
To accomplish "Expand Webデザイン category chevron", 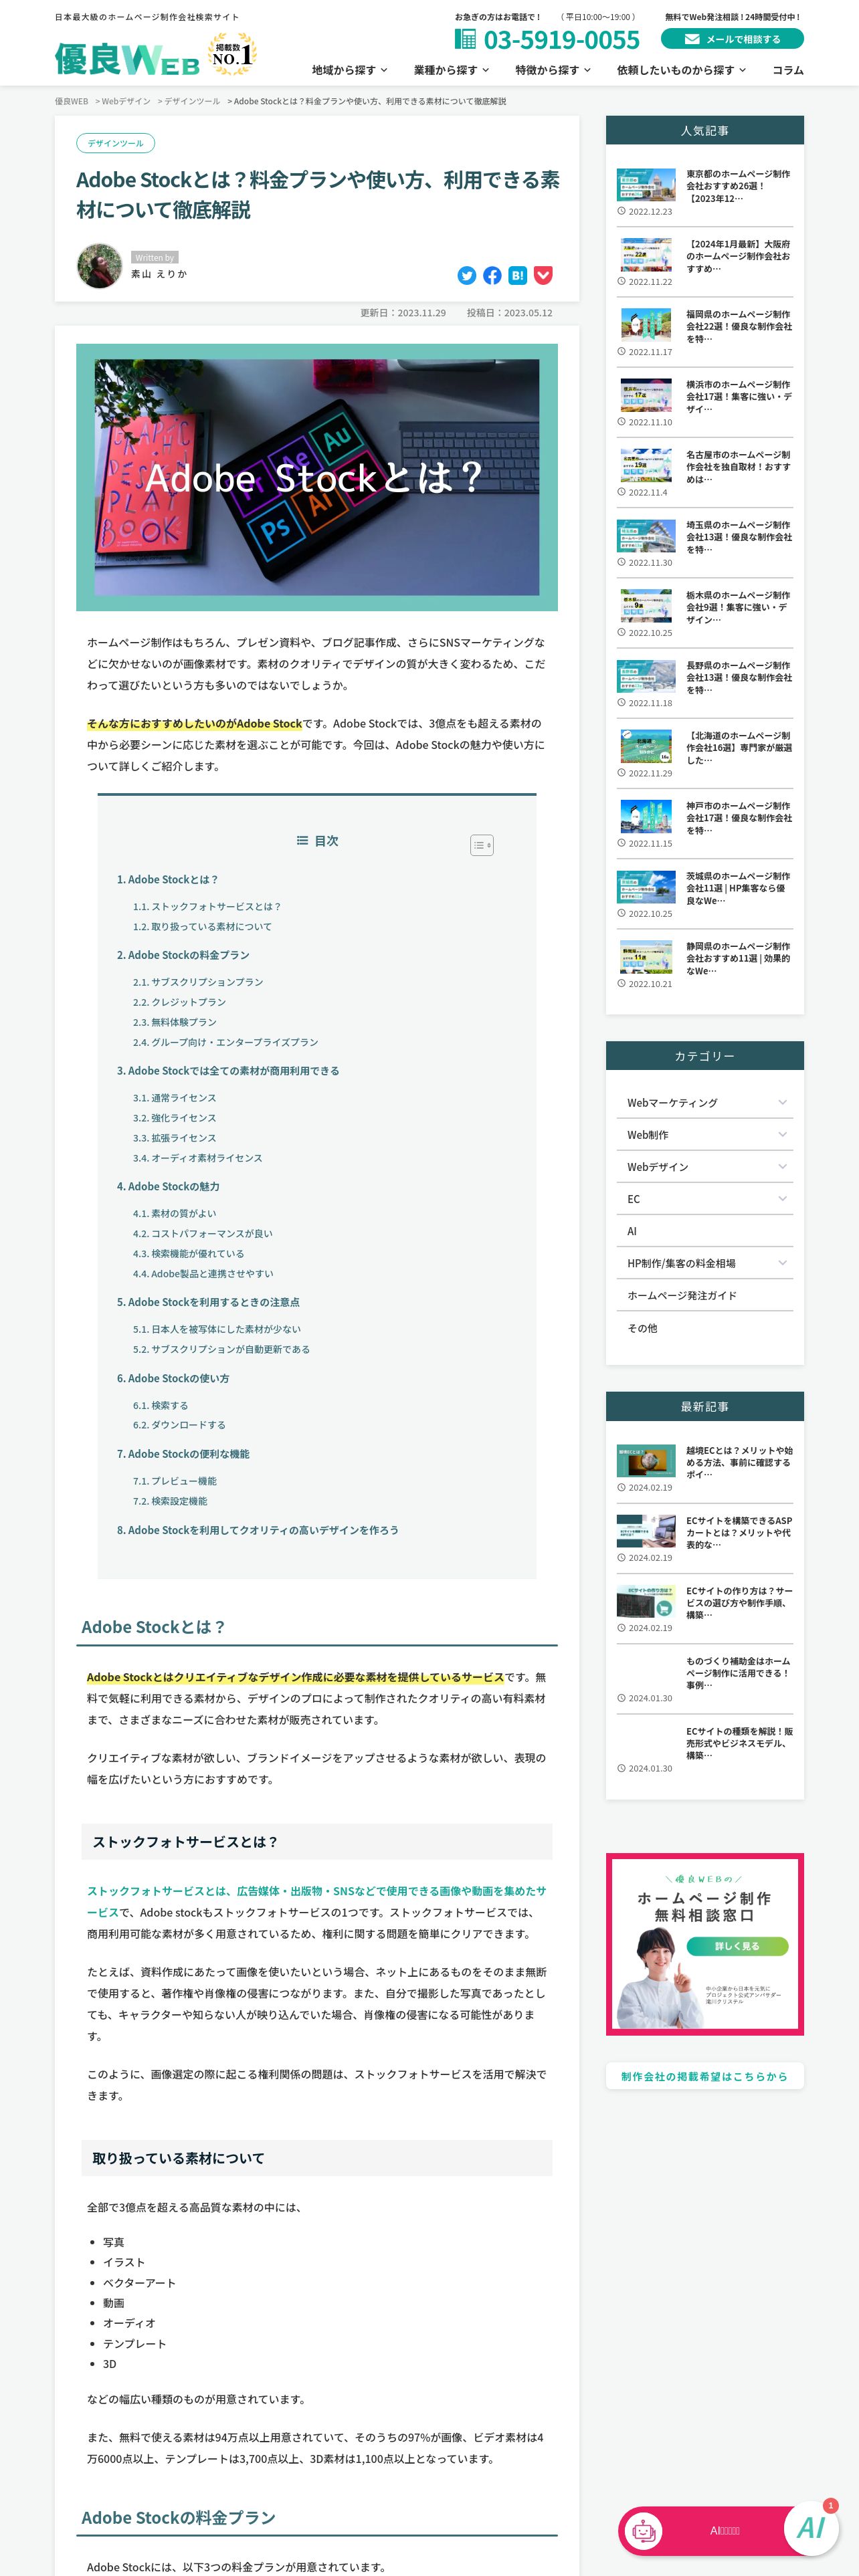I will click(782, 1166).
